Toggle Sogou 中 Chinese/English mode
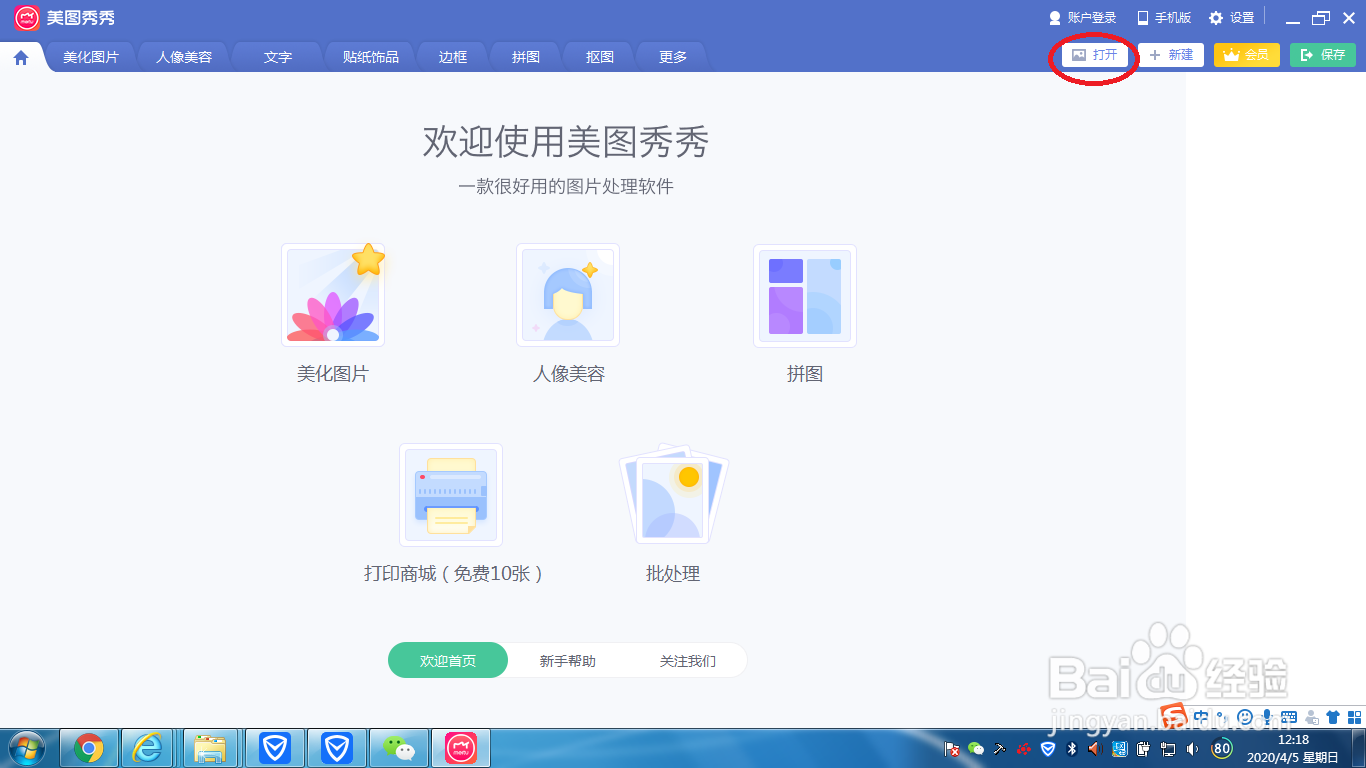This screenshot has height=768, width=1366. pos(1201,716)
